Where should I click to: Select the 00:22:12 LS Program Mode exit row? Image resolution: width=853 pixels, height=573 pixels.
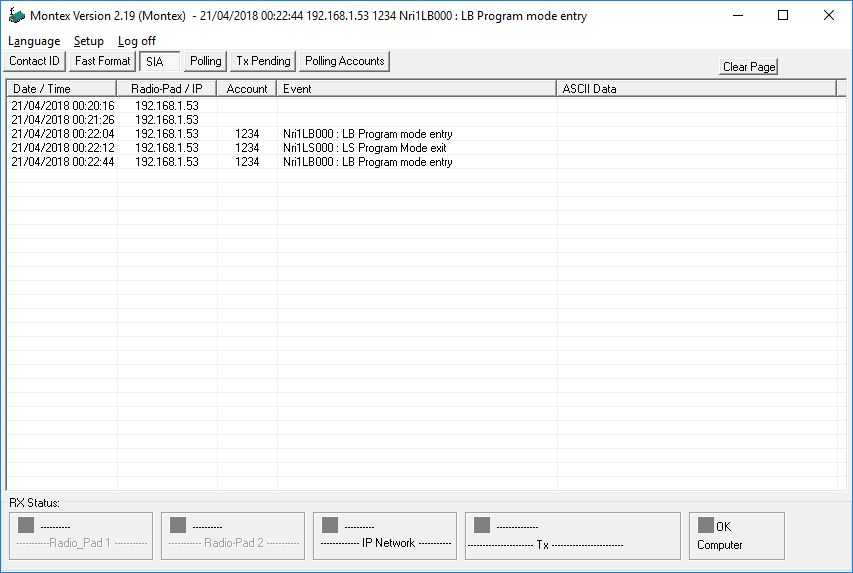click(x=364, y=148)
